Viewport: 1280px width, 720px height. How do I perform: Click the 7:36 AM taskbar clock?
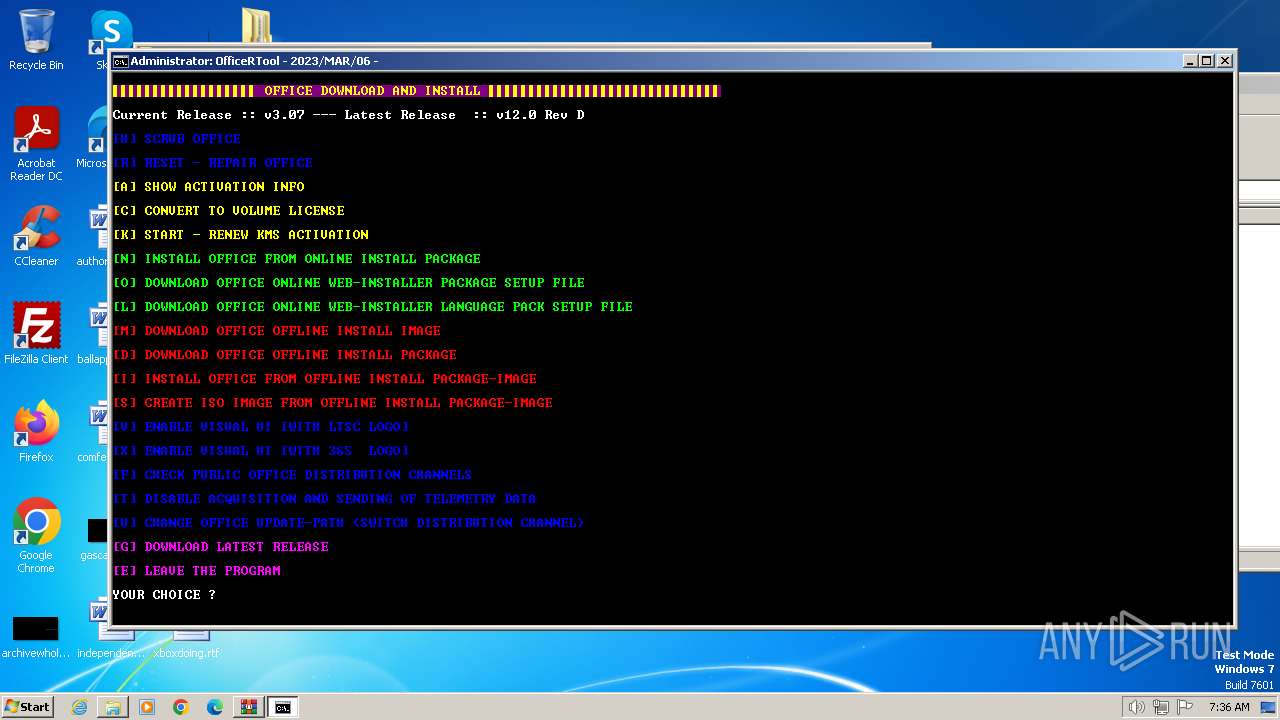[1229, 707]
